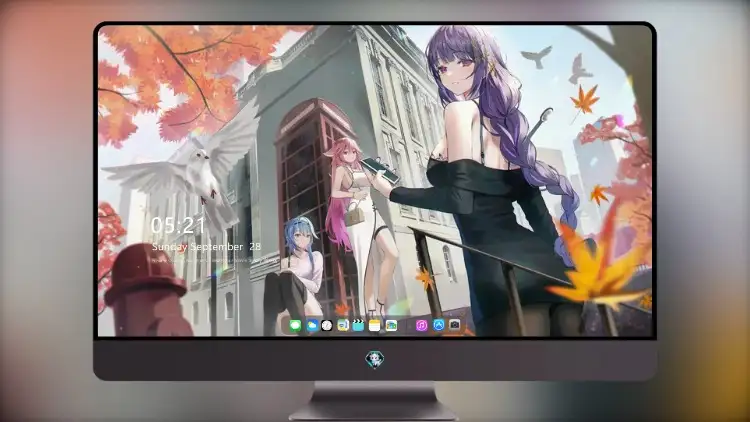Click the 05:21 clock widget
The width and height of the screenshot is (750, 422).
pyautogui.click(x=178, y=225)
